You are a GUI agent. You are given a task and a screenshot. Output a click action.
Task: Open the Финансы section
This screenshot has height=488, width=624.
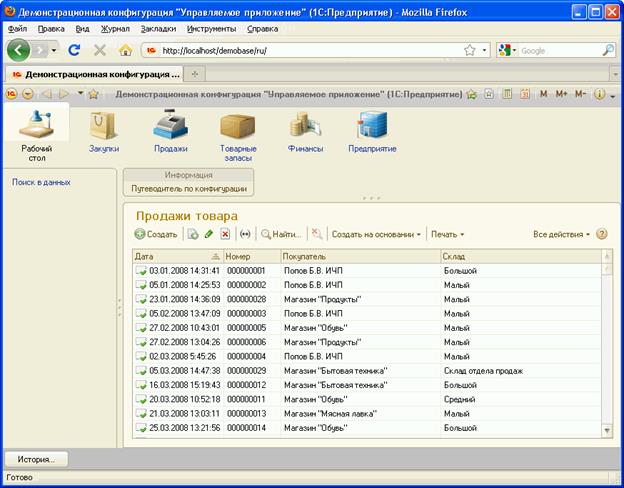pos(305,131)
